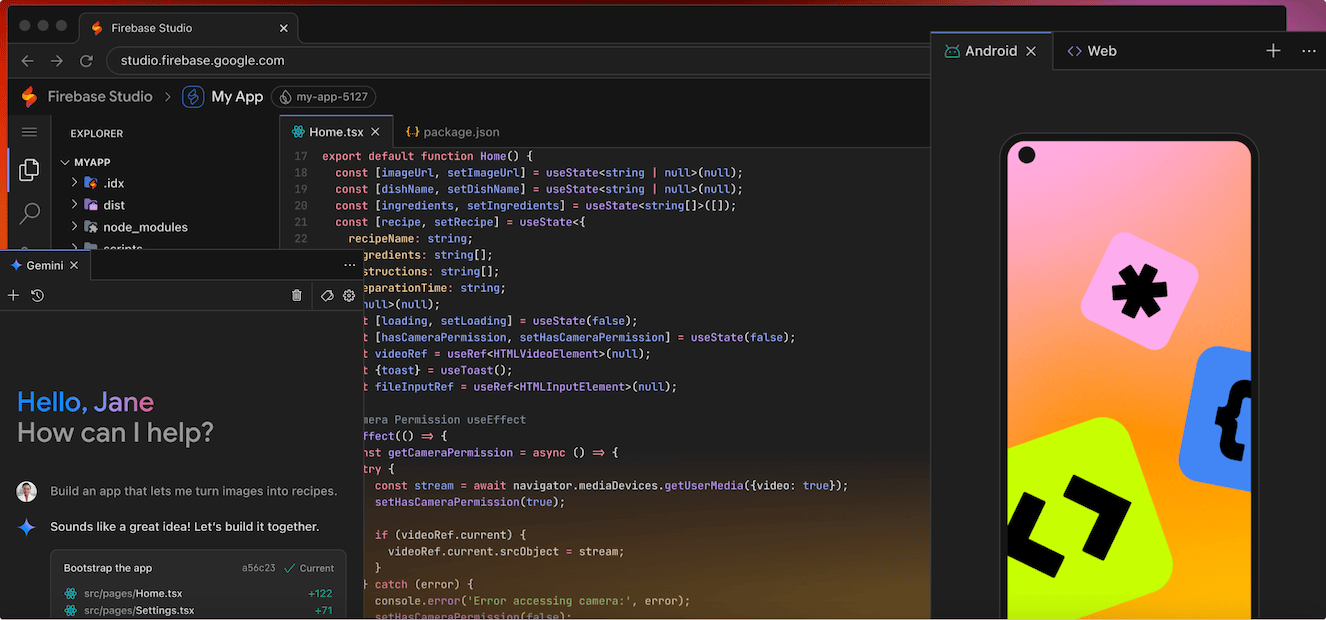The width and height of the screenshot is (1326, 620).
Task: Click the Firebase Studio favicon in browser tab
Action: 97,28
